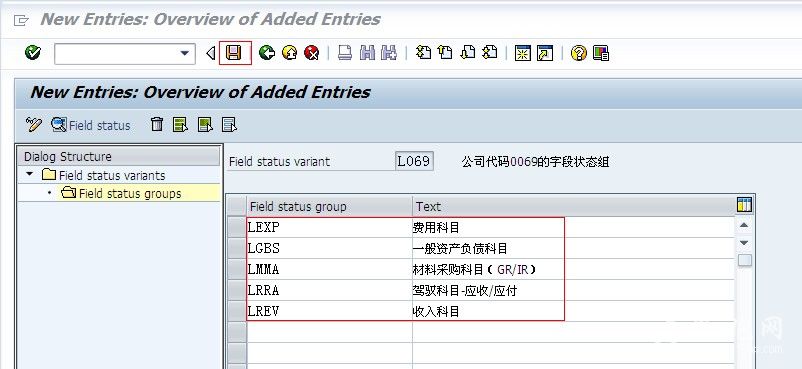Viewport: 802px width, 369px height.
Task: Click the table scrollbar down arrow
Action: pos(744,243)
